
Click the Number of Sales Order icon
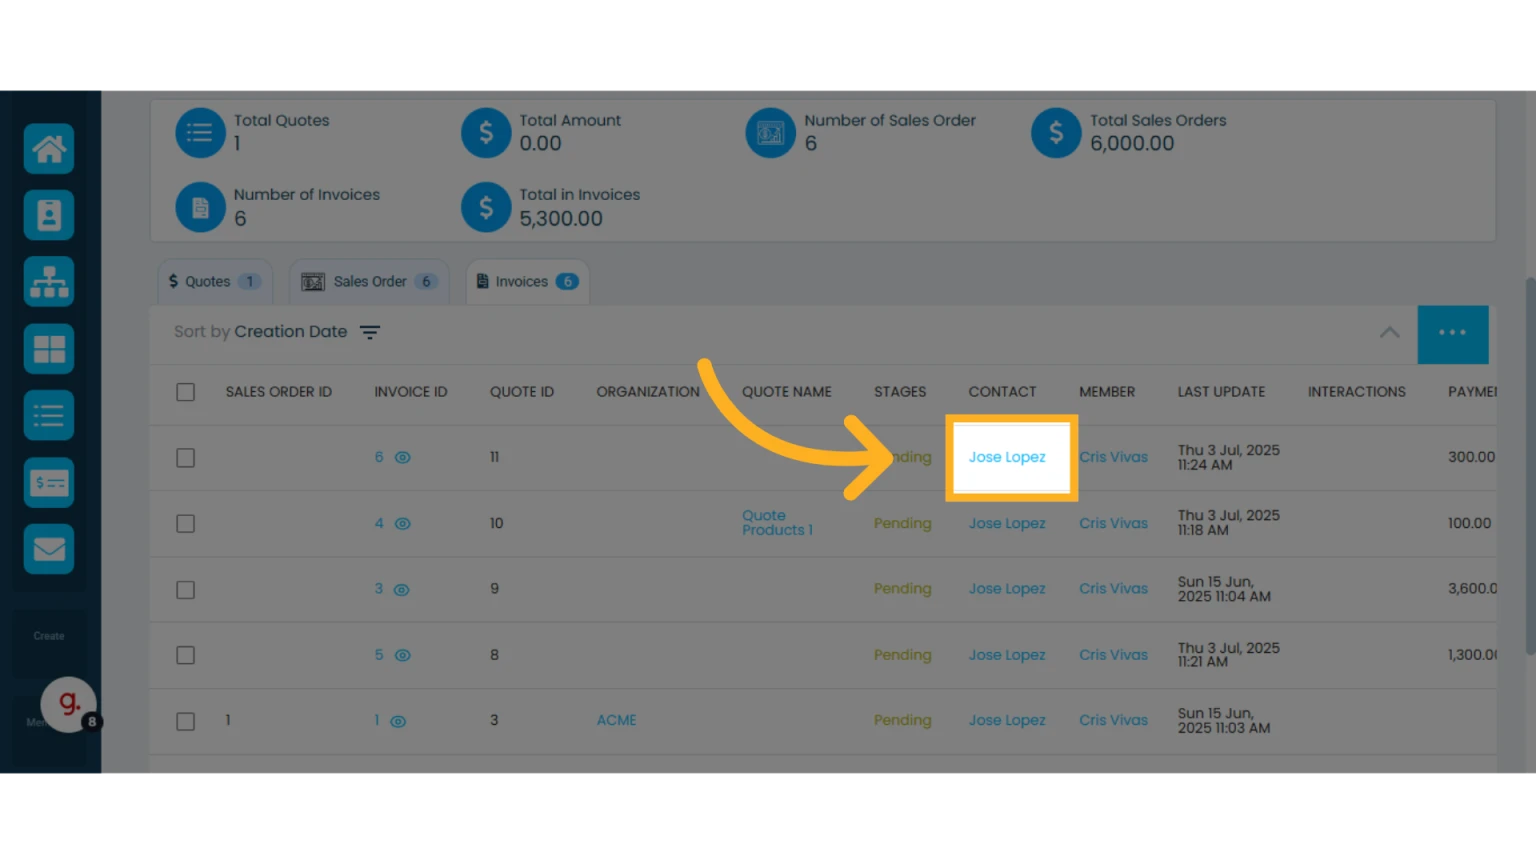pos(771,133)
